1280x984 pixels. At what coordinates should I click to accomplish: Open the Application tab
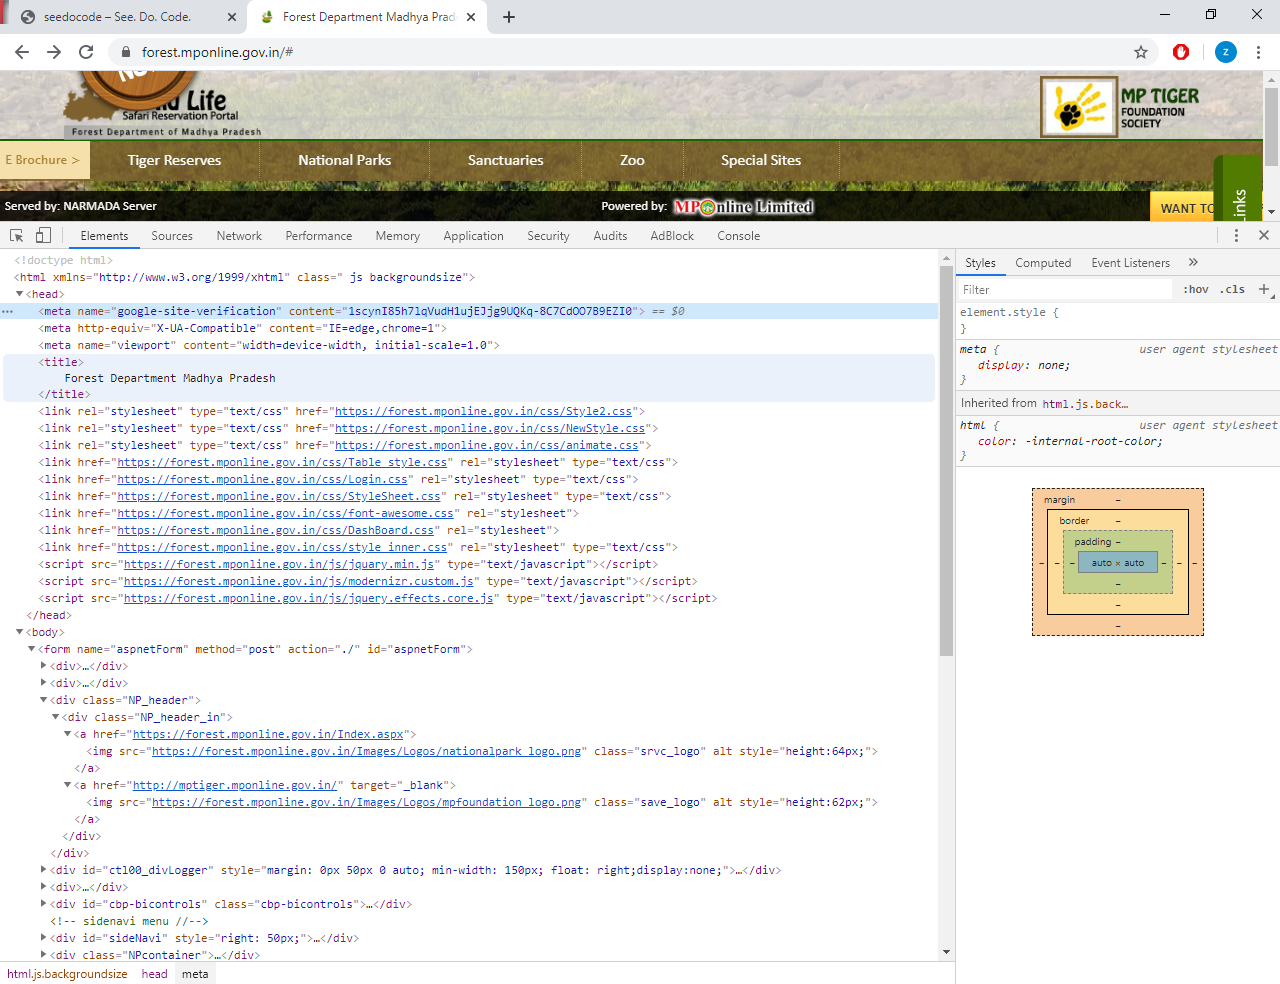[x=474, y=236]
